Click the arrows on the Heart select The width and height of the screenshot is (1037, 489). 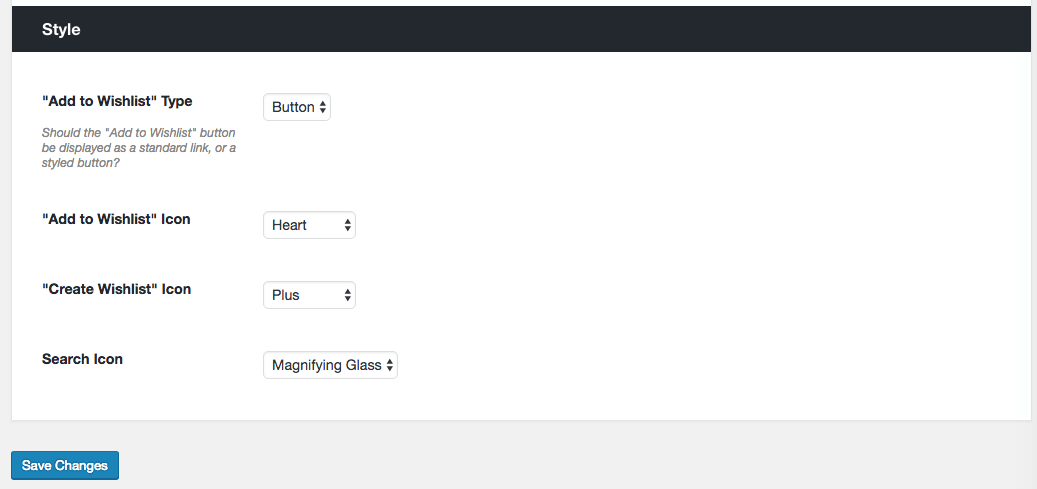pos(347,225)
